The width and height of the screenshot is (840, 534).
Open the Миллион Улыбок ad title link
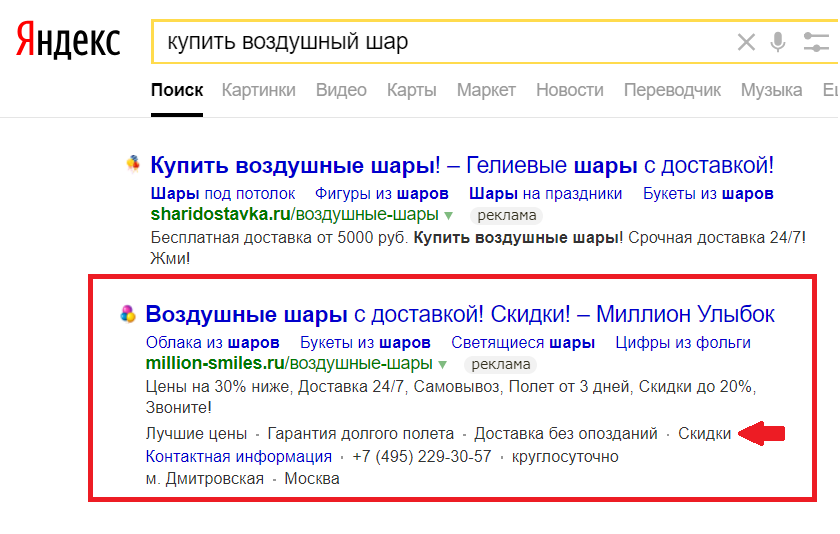point(460,314)
